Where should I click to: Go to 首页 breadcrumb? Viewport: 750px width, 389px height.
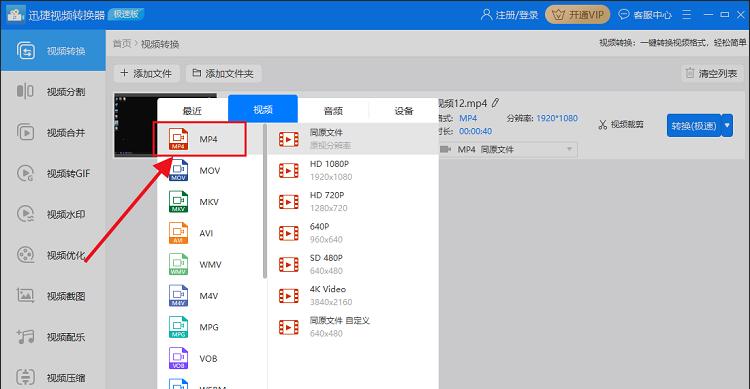coord(122,44)
